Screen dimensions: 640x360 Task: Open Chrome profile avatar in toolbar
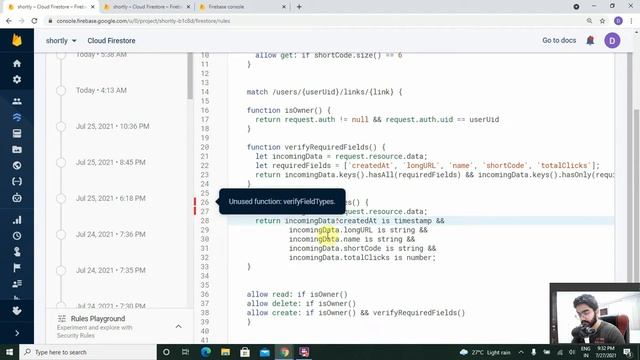tap(618, 21)
